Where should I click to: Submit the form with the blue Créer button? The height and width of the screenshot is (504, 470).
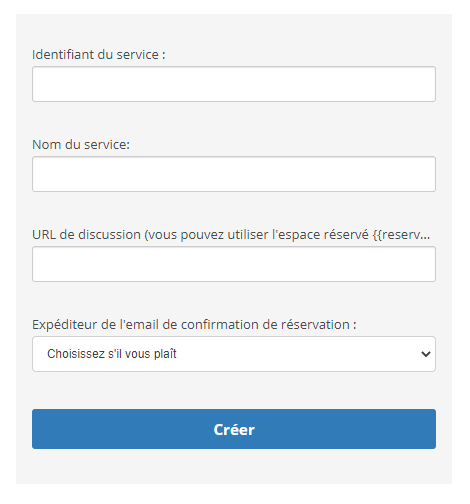234,429
